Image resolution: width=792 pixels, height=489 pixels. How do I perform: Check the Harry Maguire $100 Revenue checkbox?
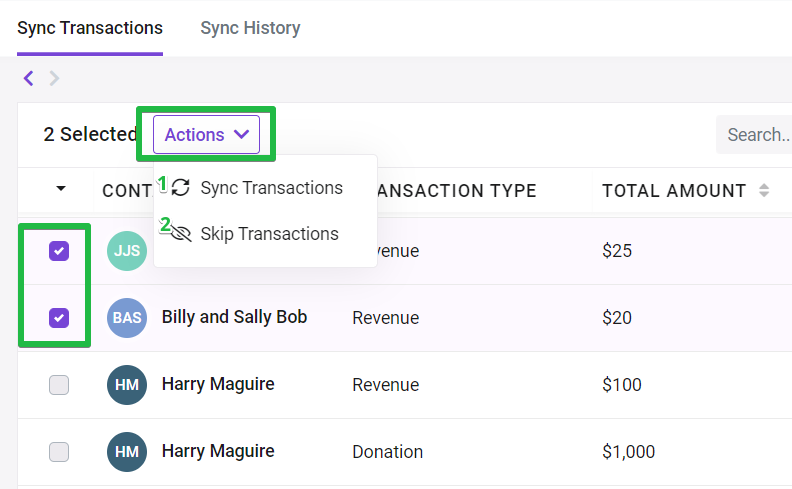(x=59, y=385)
